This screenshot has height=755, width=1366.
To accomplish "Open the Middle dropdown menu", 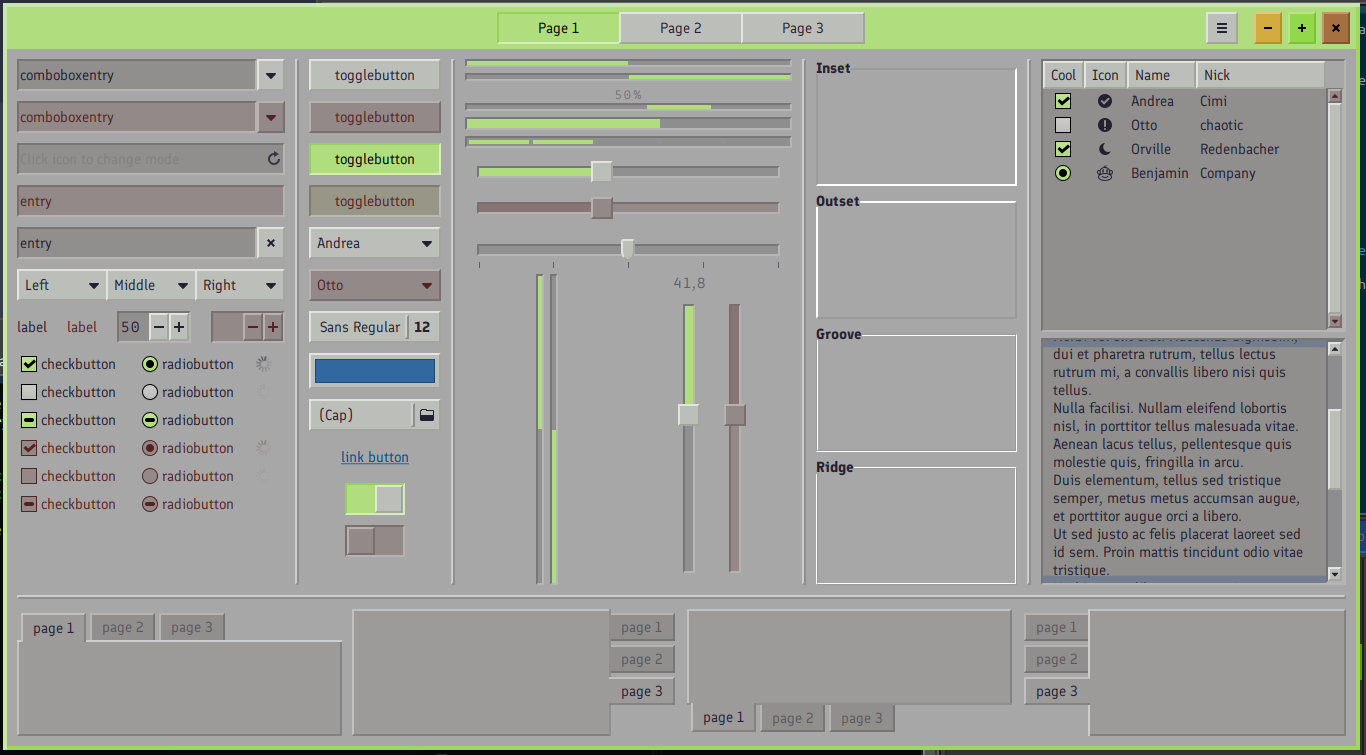I will 151,285.
